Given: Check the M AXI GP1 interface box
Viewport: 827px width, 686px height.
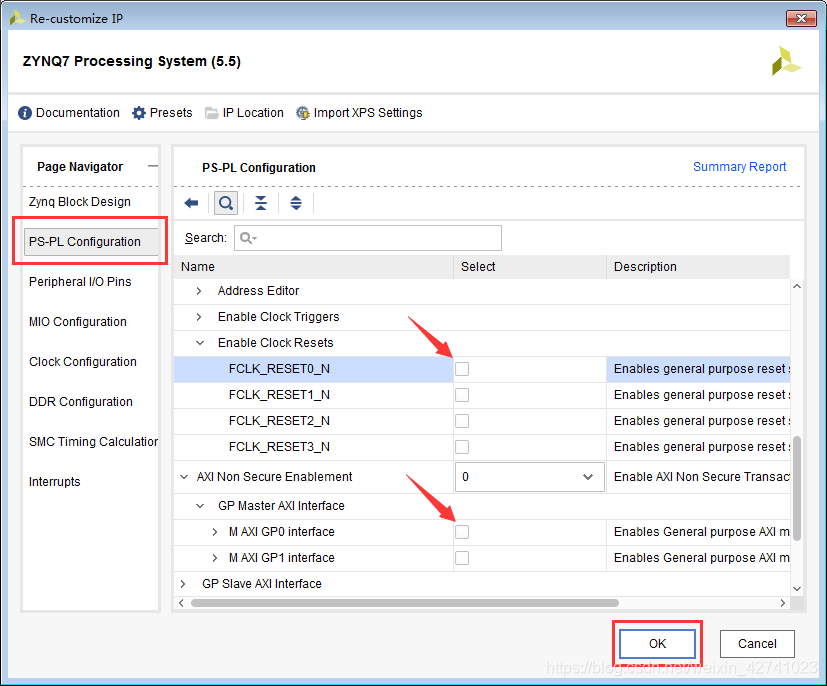Looking at the screenshot, I should tap(462, 558).
